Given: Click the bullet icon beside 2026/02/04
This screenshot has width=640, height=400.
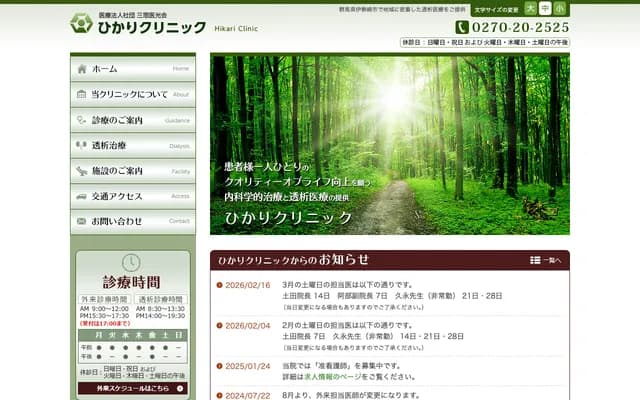Looking at the screenshot, I should coord(220,325).
